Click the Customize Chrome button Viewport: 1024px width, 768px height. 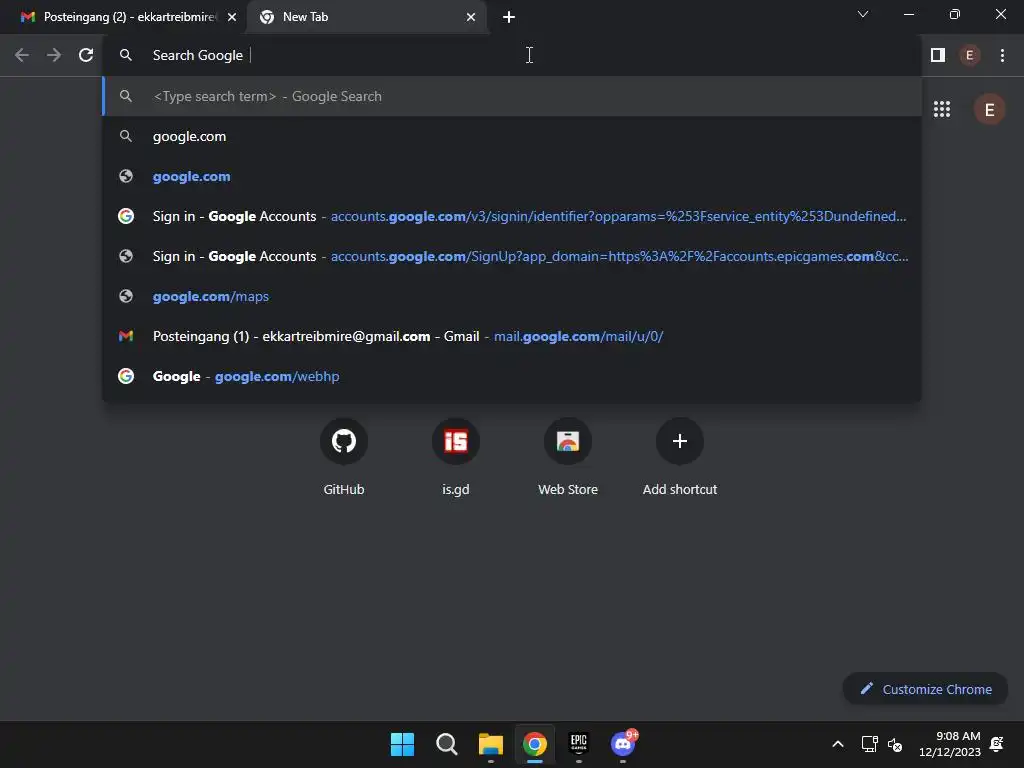925,689
